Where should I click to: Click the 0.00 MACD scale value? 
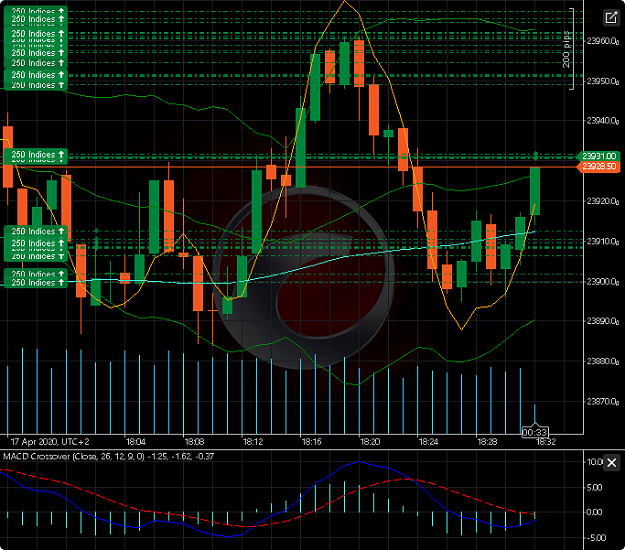click(594, 513)
